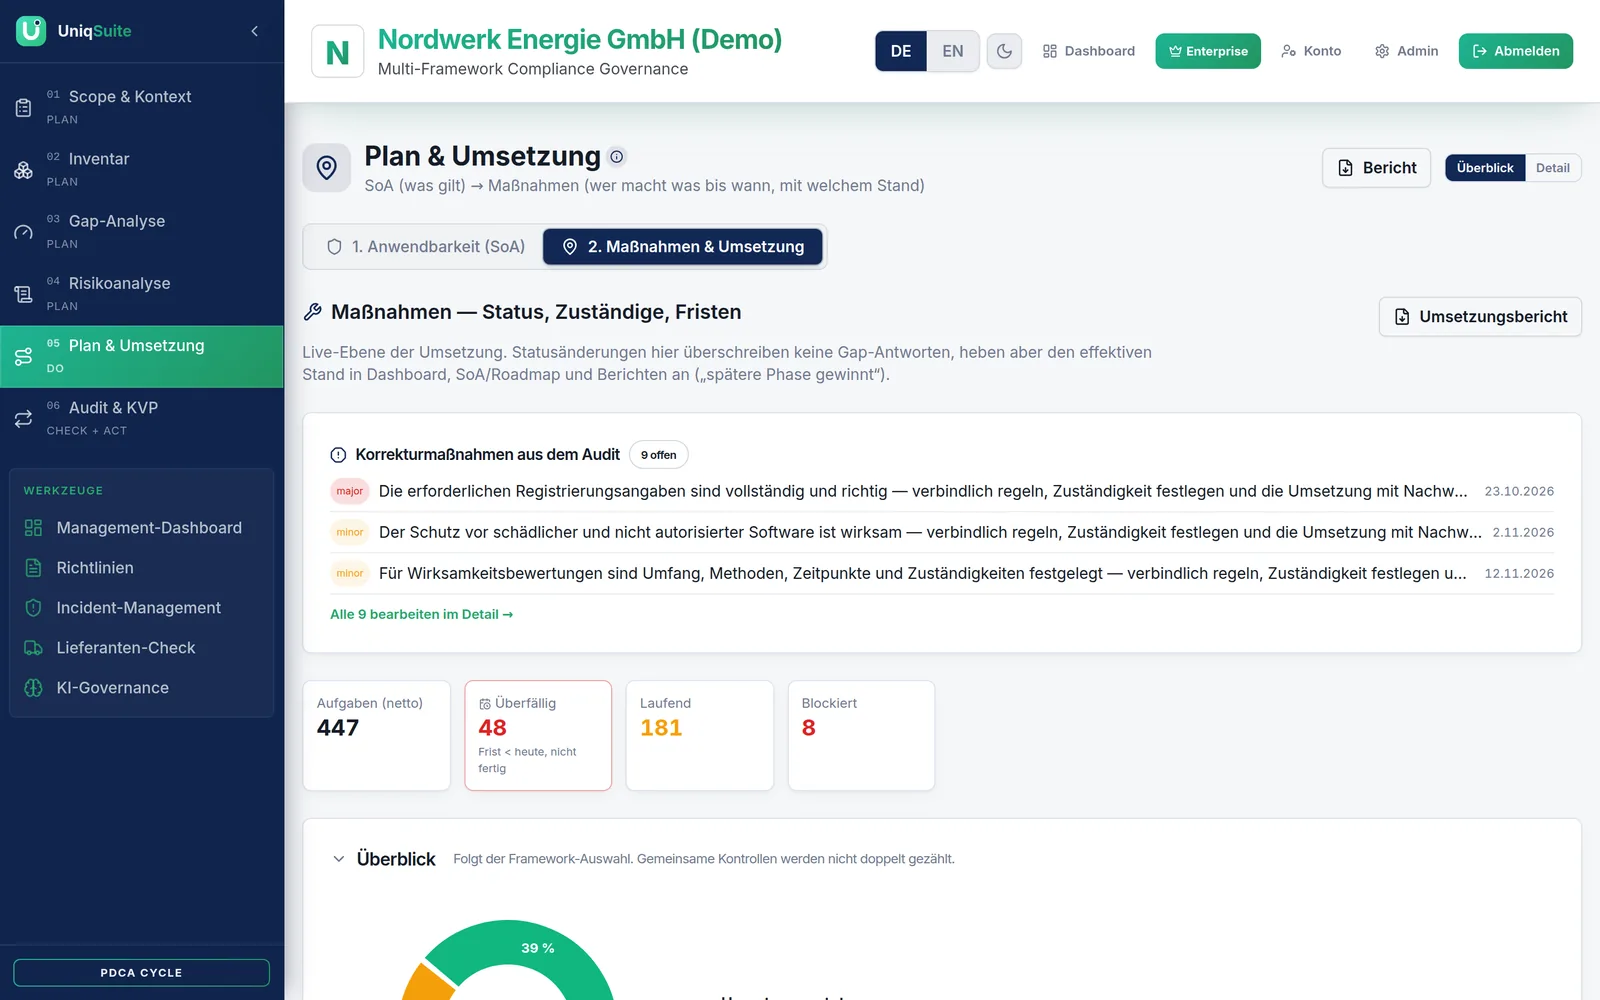This screenshot has width=1600, height=1000.
Task: Open the Konto menu
Action: pos(1311,51)
